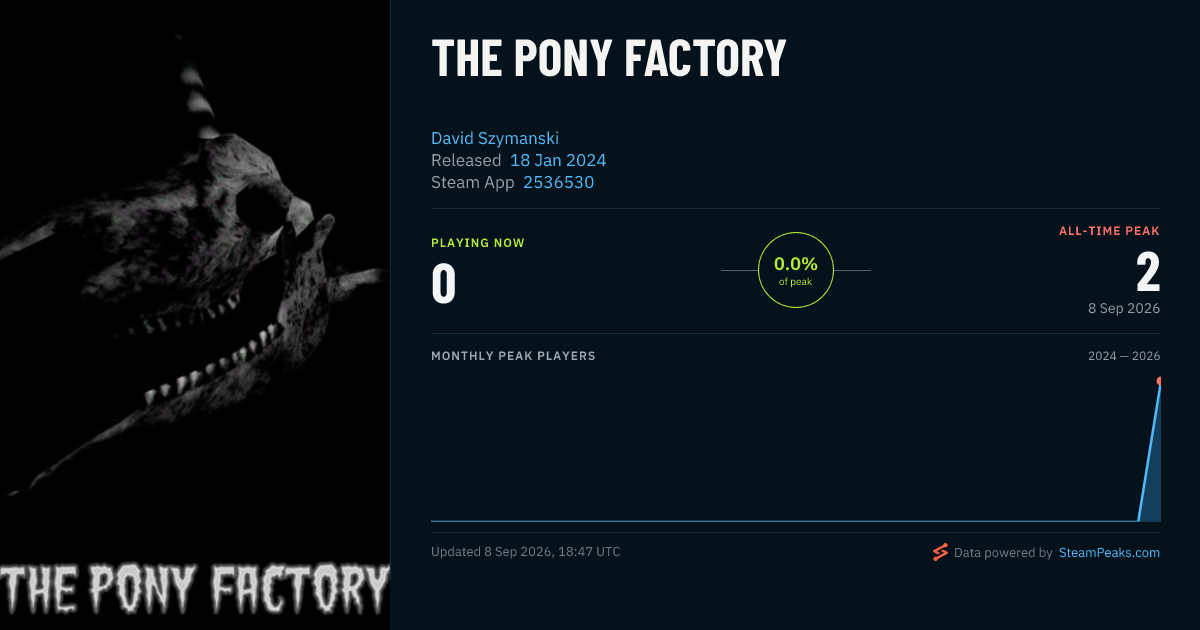Click The Pony Factory cover art
The height and width of the screenshot is (630, 1200).
pos(195,315)
